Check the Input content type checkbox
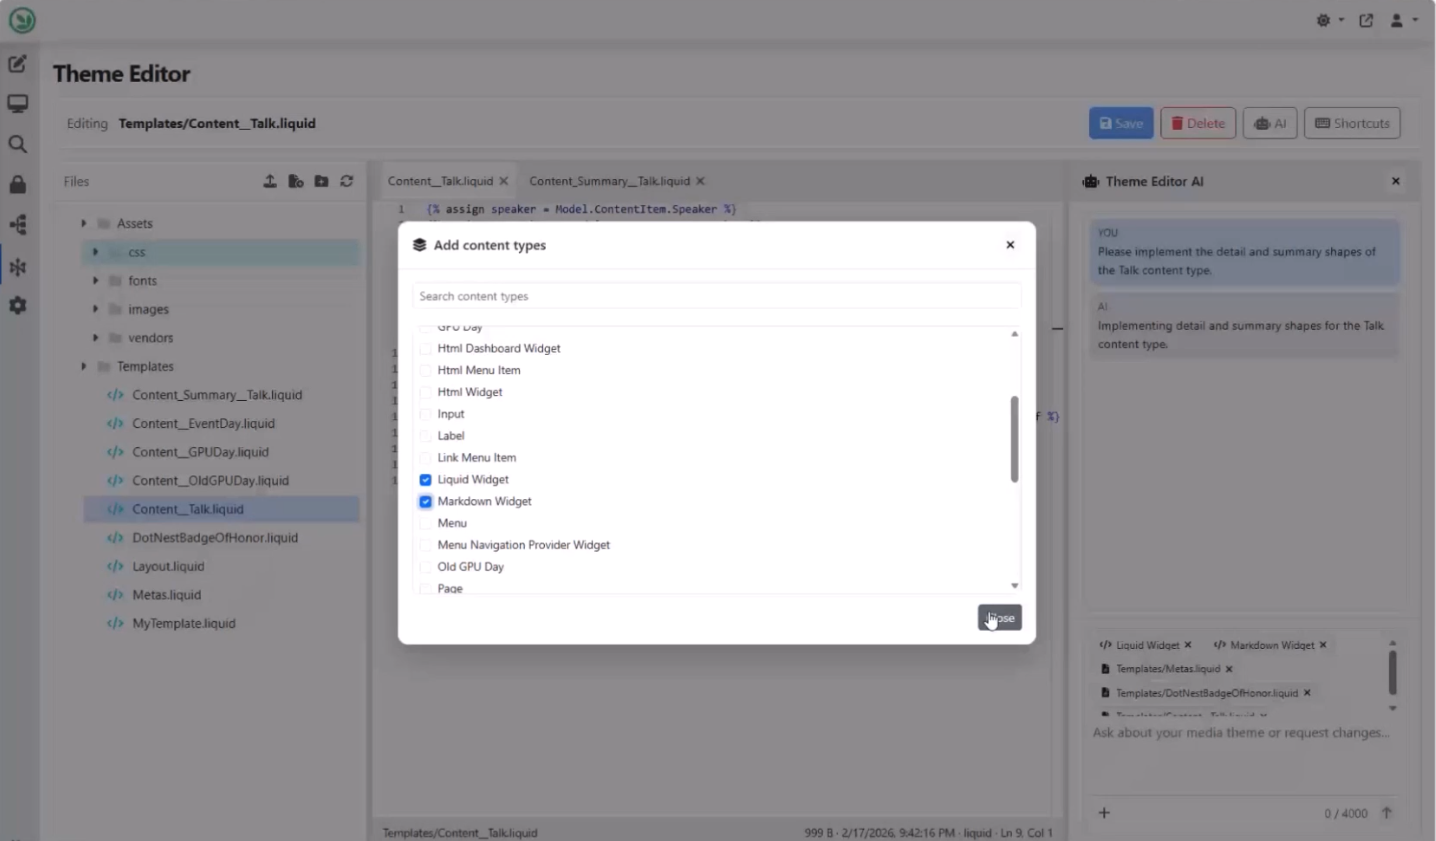The image size is (1436, 841). point(426,415)
